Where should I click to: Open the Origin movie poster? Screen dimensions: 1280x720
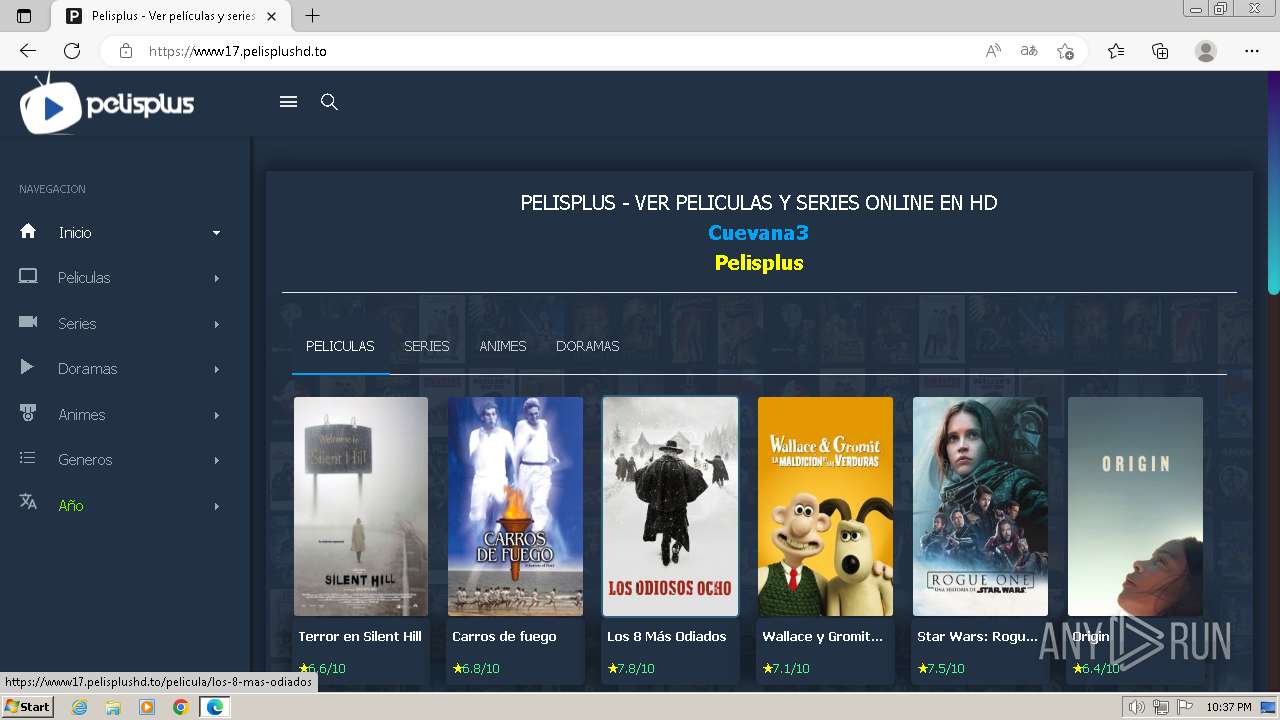1135,506
